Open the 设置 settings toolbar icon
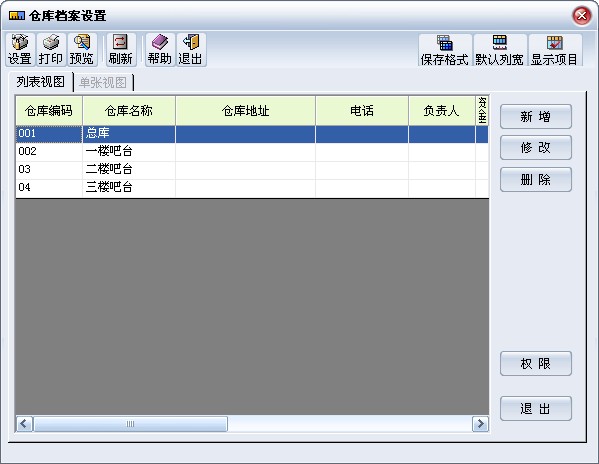599x464 pixels. pos(20,50)
